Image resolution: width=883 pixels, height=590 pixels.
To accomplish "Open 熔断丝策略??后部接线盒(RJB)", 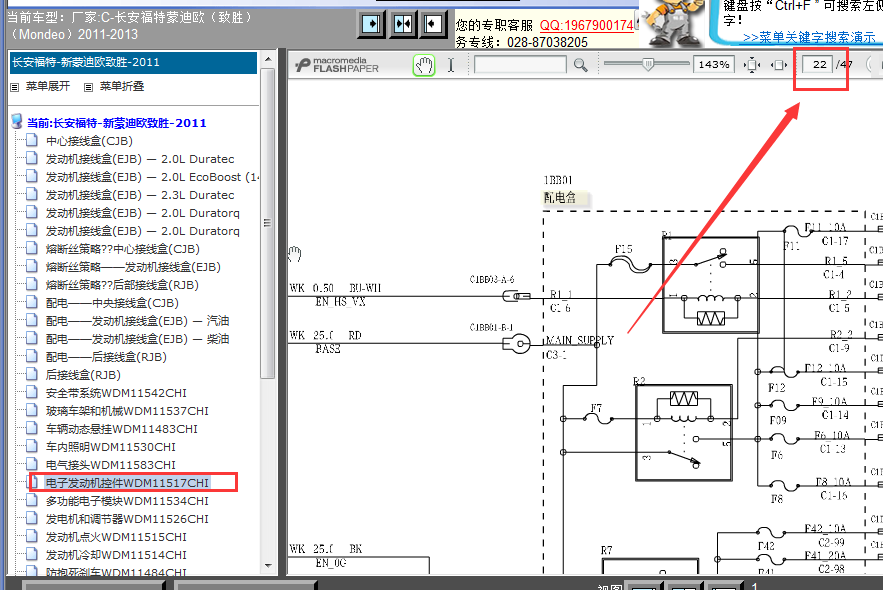I will [x=122, y=285].
